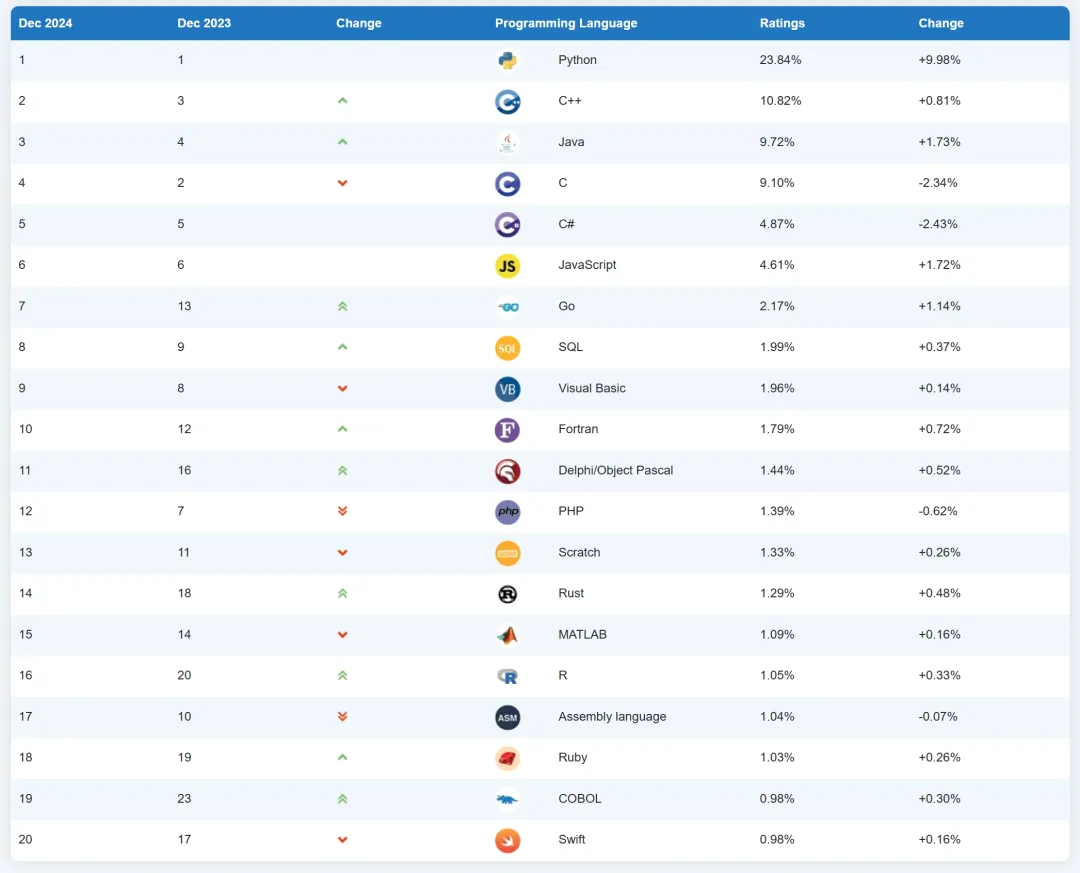Screen dimensions: 1080x873
Task: Click the MATLAB logo icon
Action: (507, 634)
